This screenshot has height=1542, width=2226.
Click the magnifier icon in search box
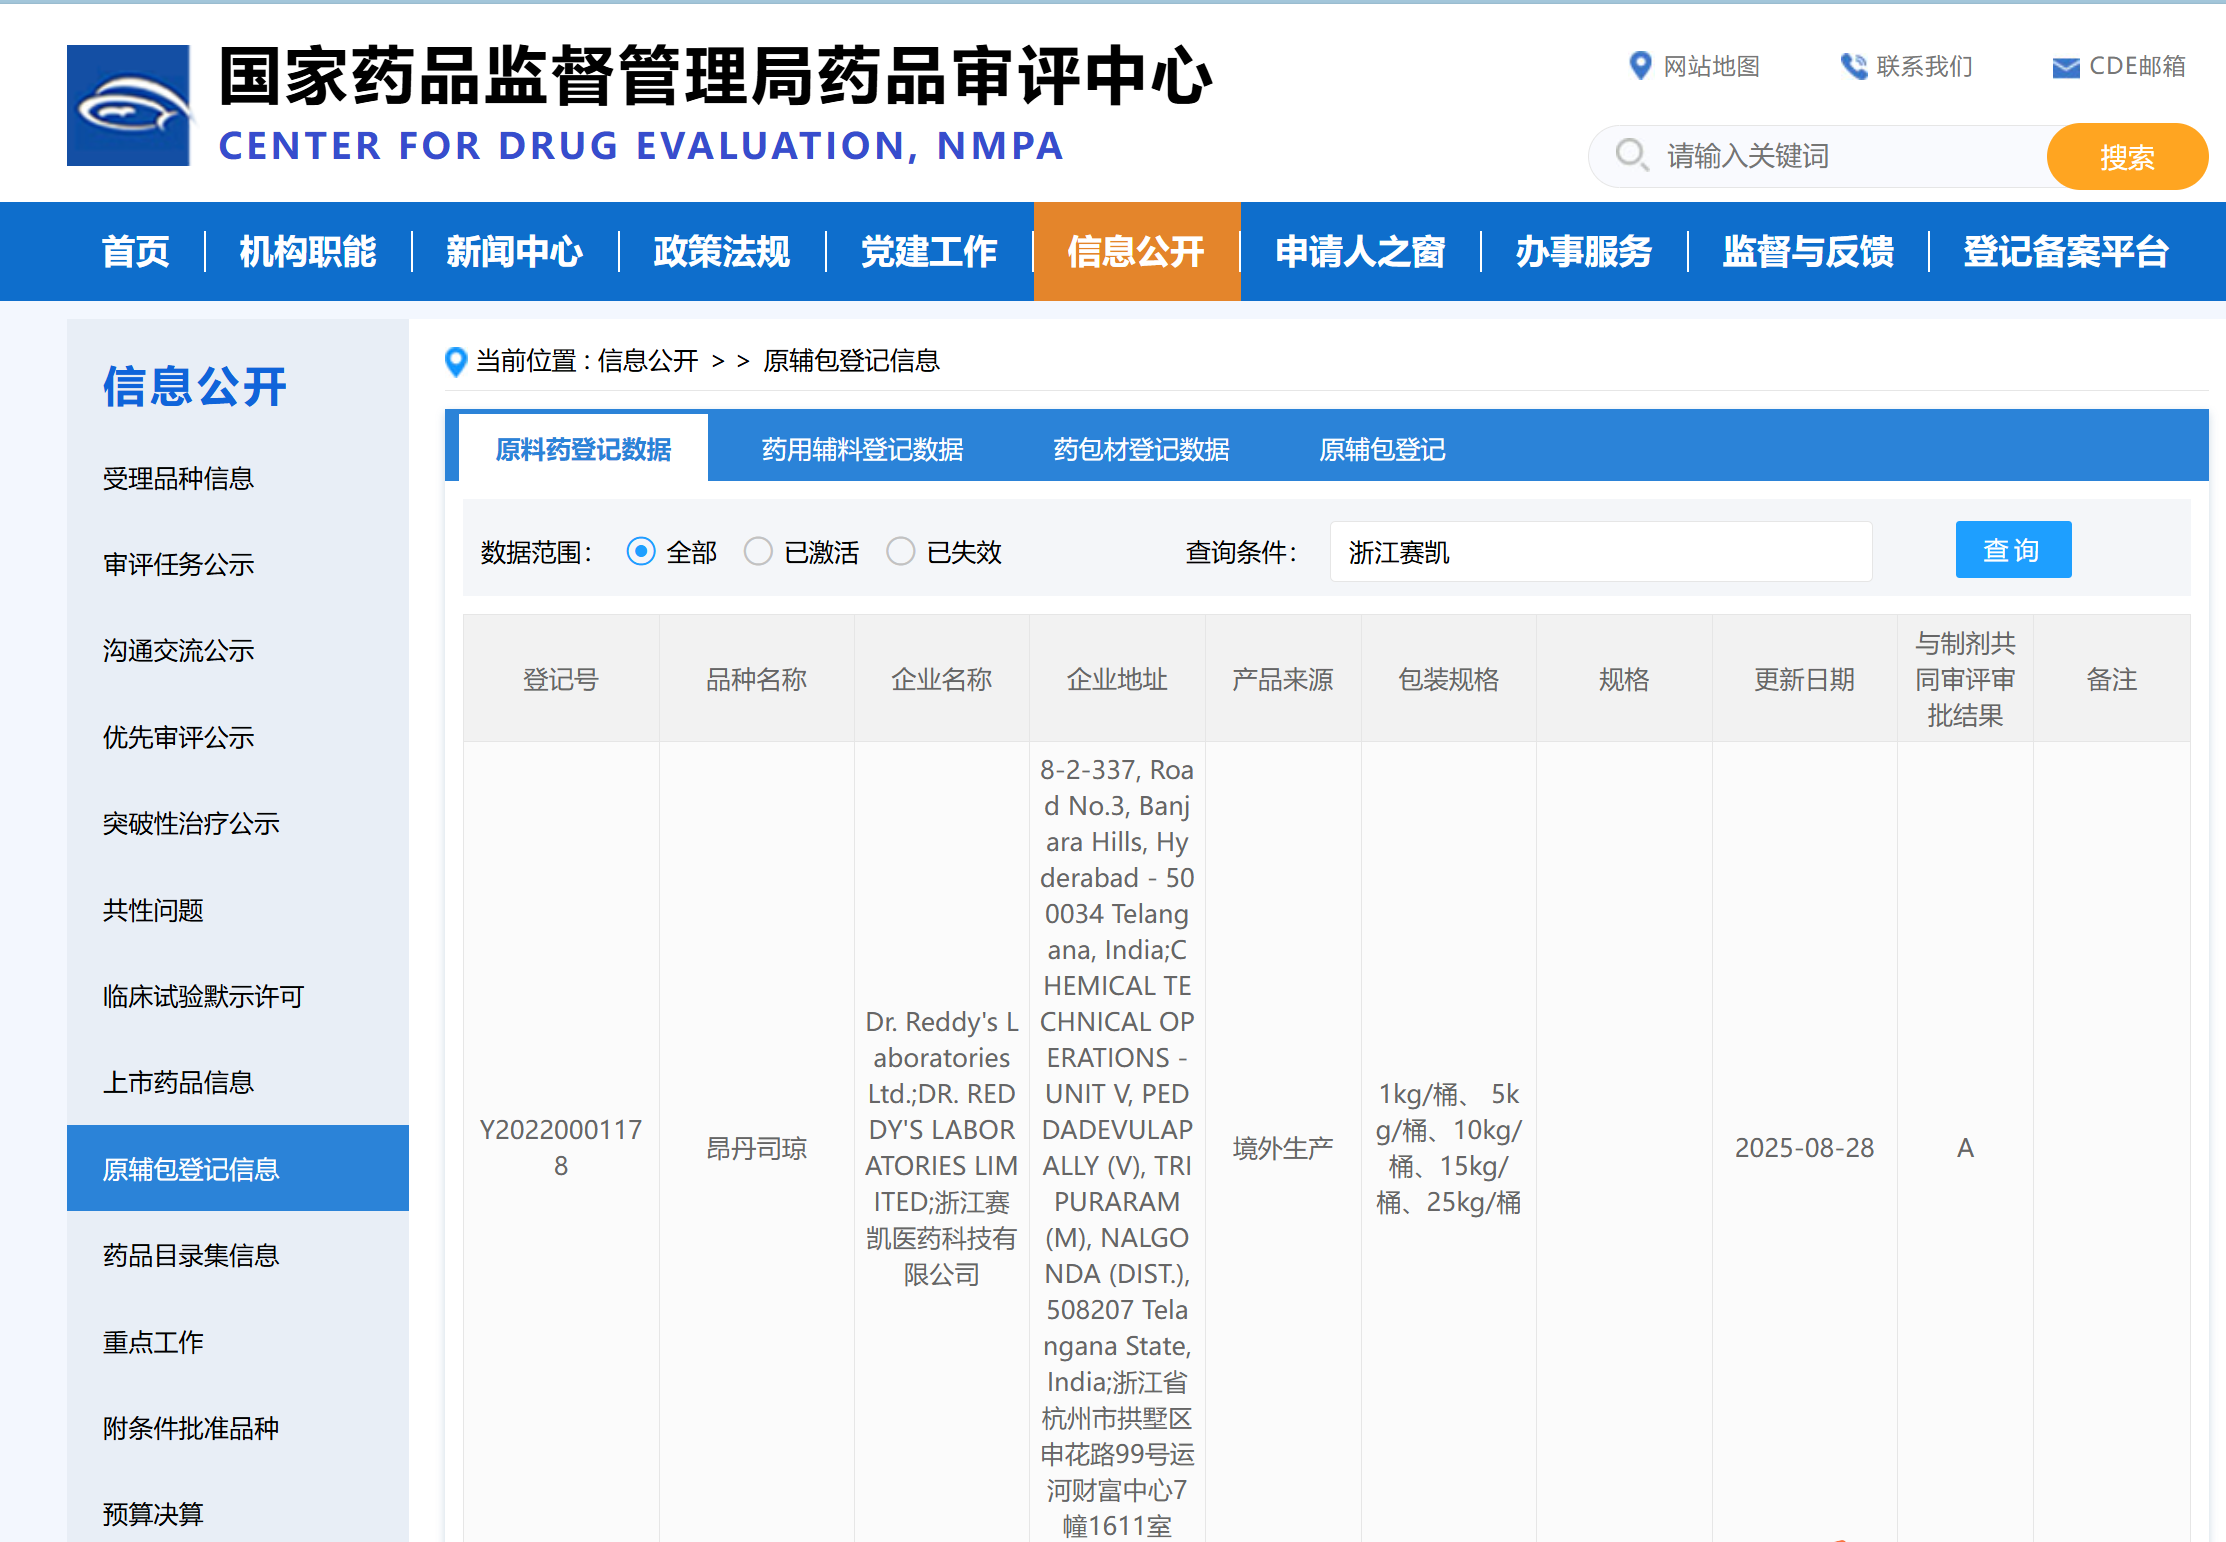point(1632,155)
